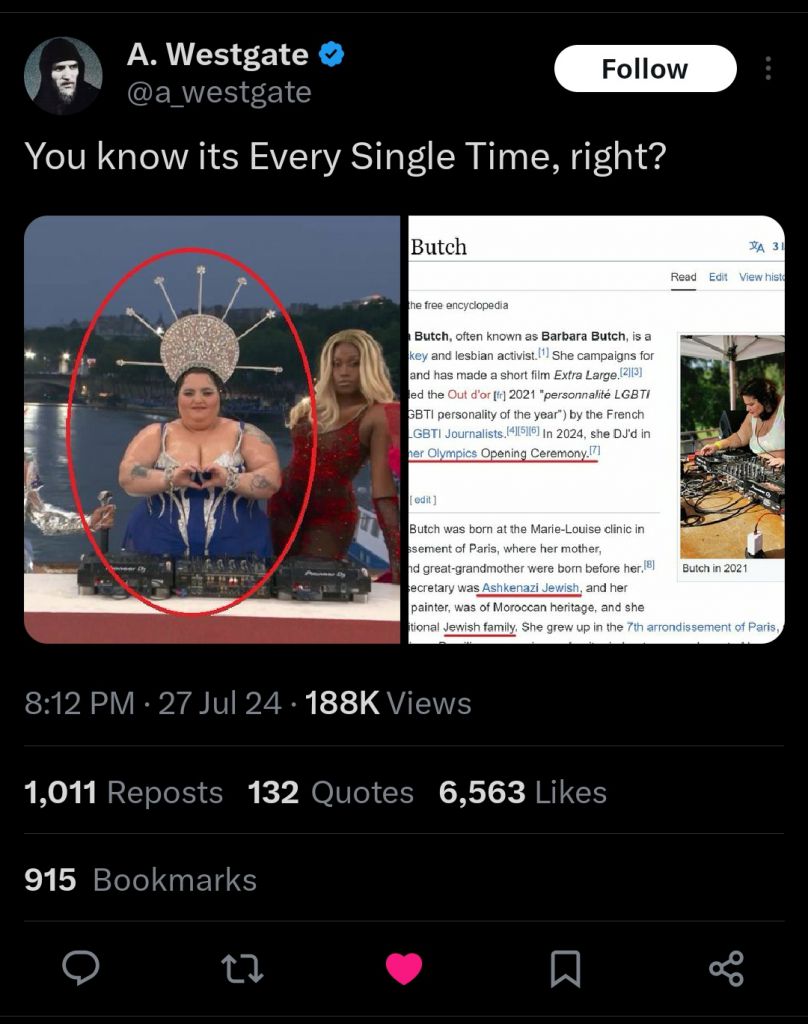Open A. Westgate's profile avatar
The image size is (808, 1024).
[63, 75]
